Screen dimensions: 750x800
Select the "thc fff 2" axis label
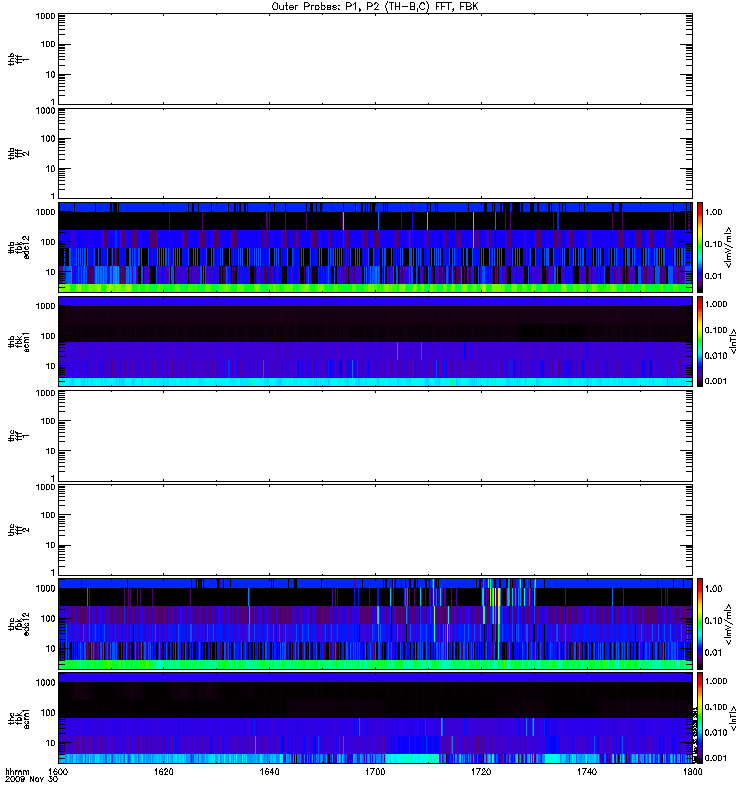tap(18, 530)
